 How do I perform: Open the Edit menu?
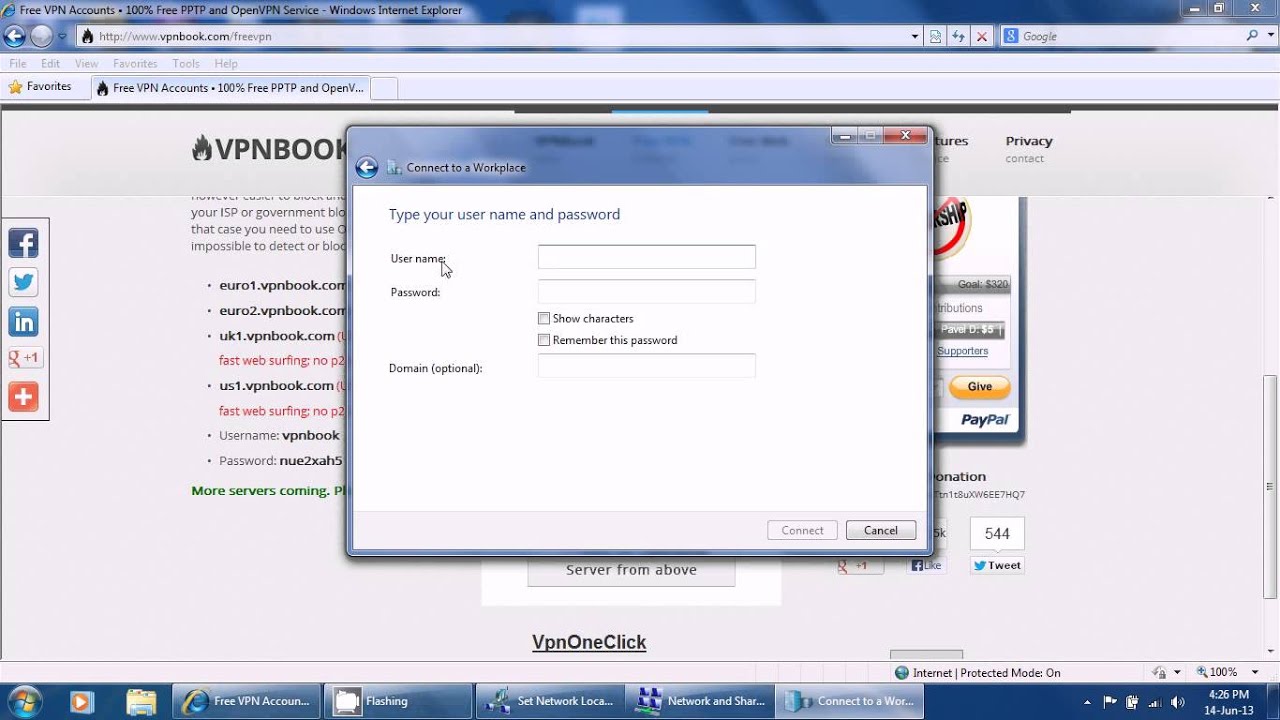click(x=50, y=63)
